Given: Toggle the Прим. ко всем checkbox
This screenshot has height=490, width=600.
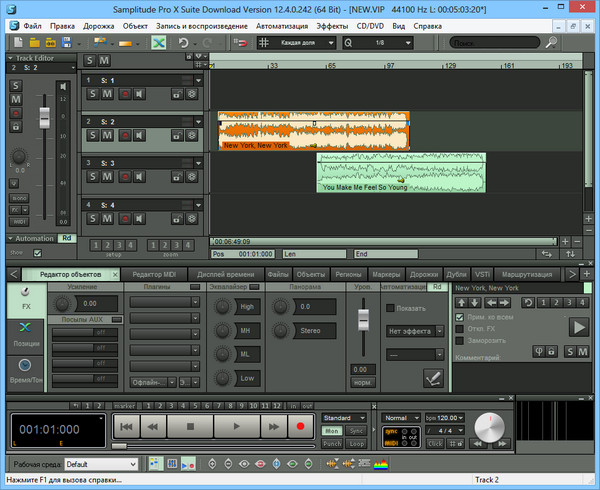Looking at the screenshot, I should pyautogui.click(x=460, y=316).
